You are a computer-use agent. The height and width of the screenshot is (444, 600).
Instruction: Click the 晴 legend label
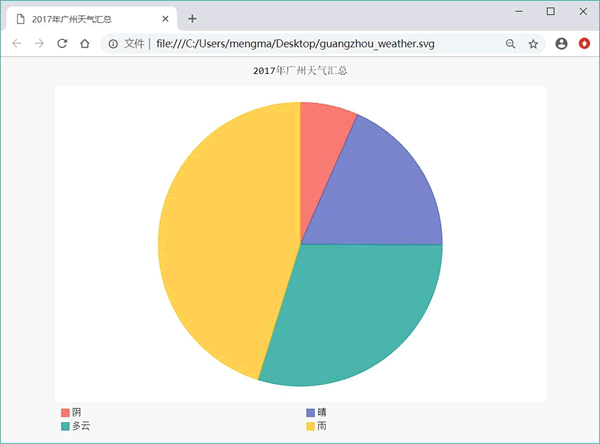pos(322,412)
